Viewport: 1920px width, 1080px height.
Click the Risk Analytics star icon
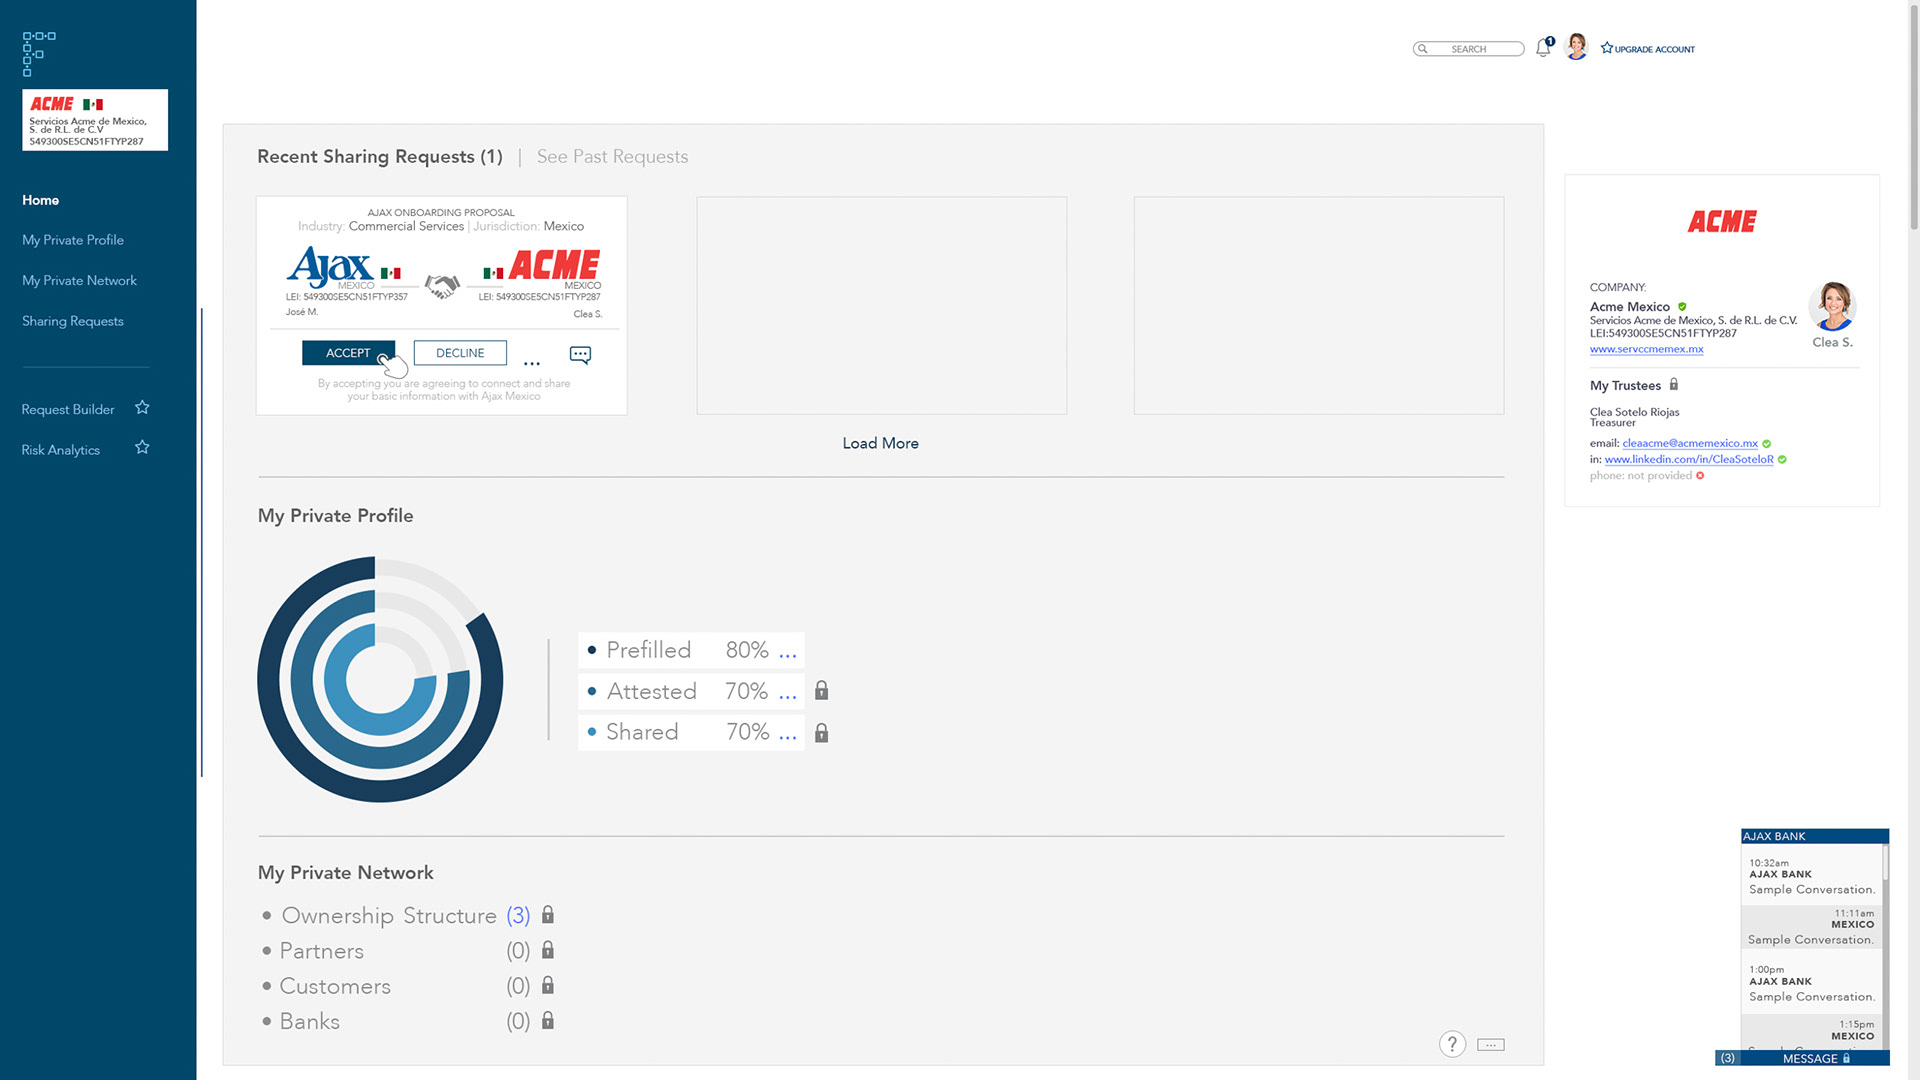pyautogui.click(x=142, y=448)
